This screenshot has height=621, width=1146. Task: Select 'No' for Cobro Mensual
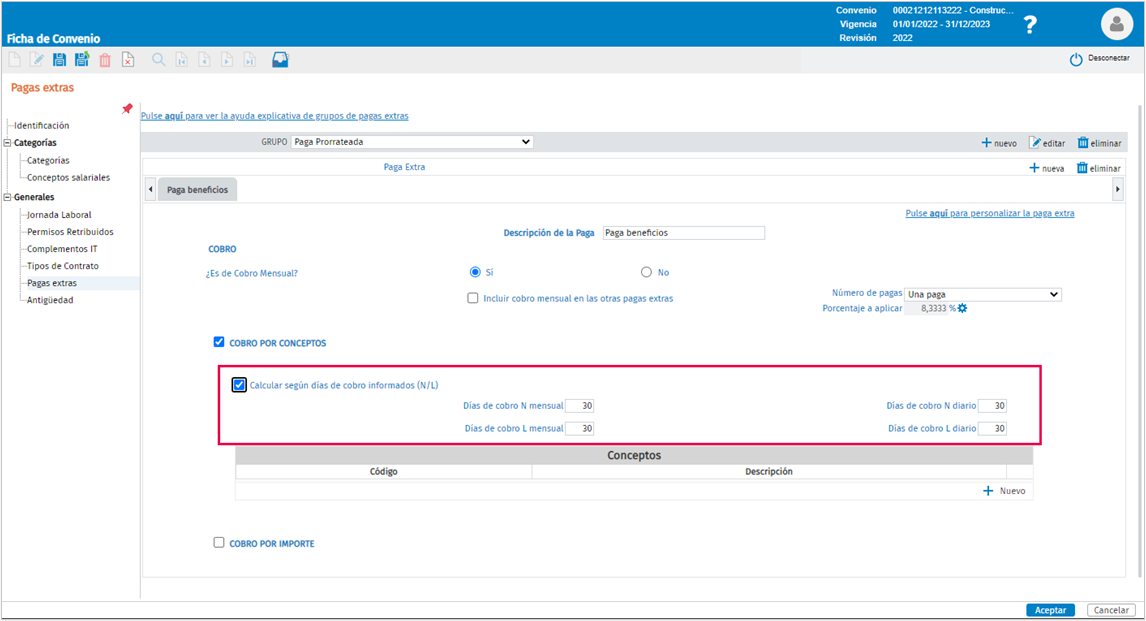646,273
